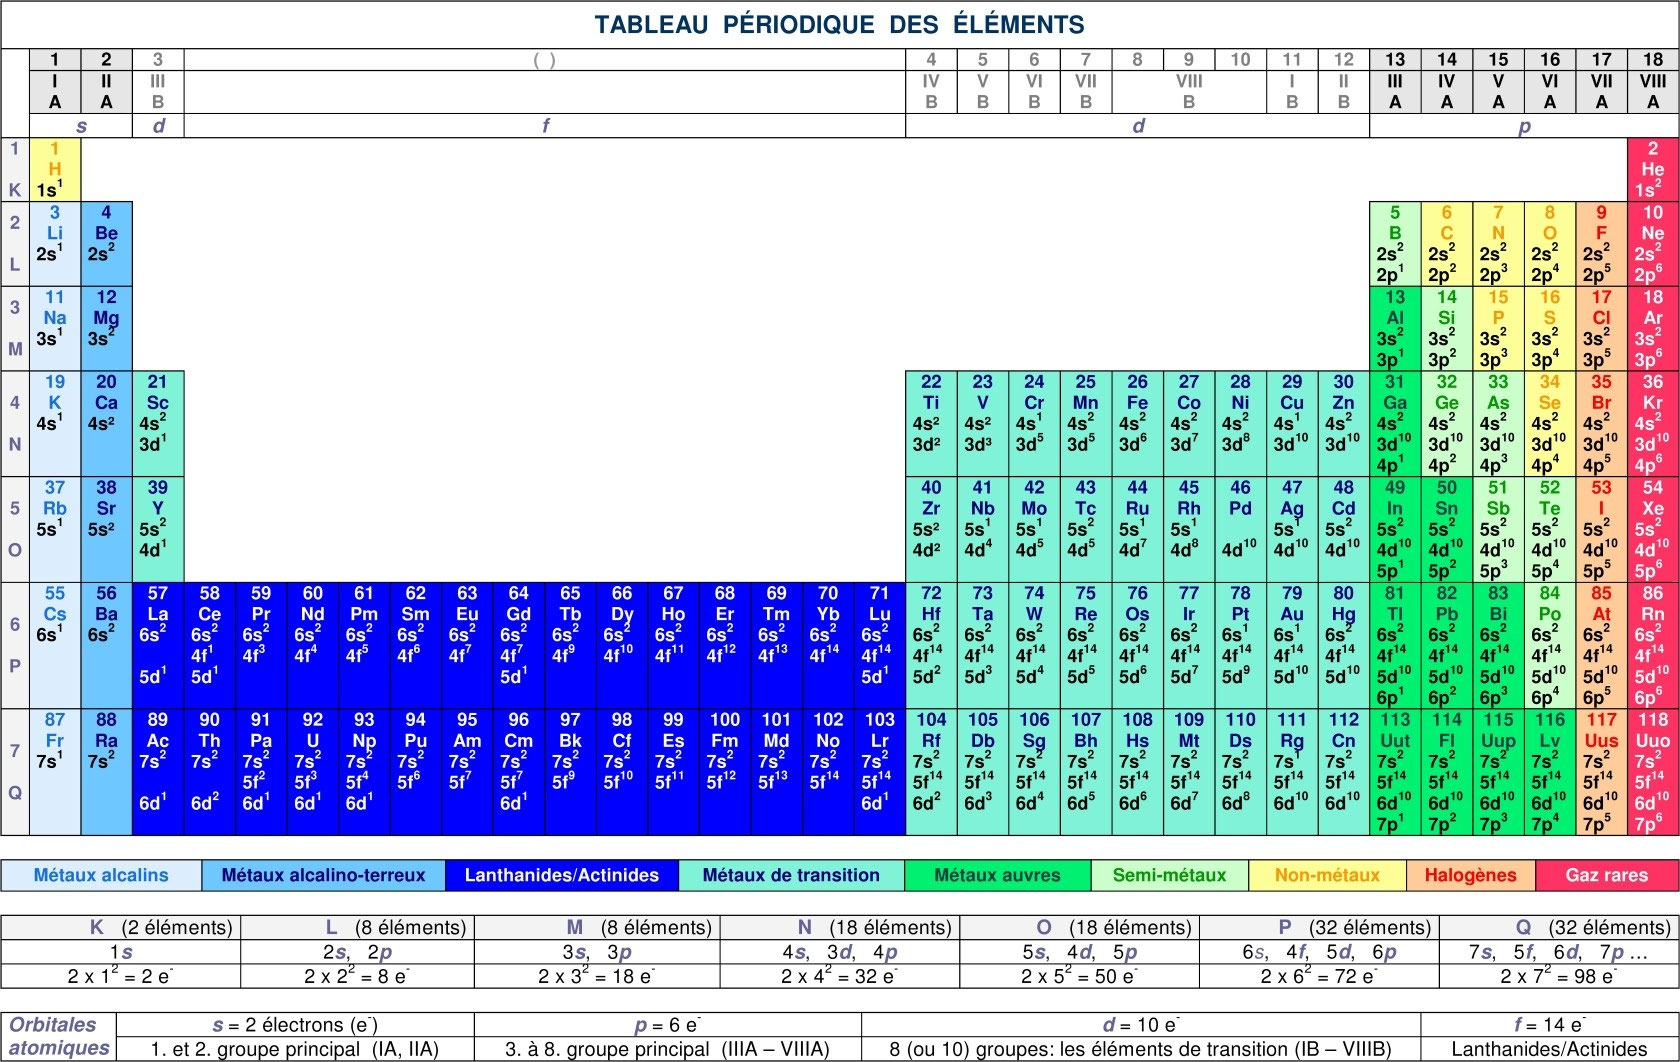Click the Carbone (C) element cell
Image resolution: width=1680 pixels, height=1062 pixels.
coord(1448,243)
